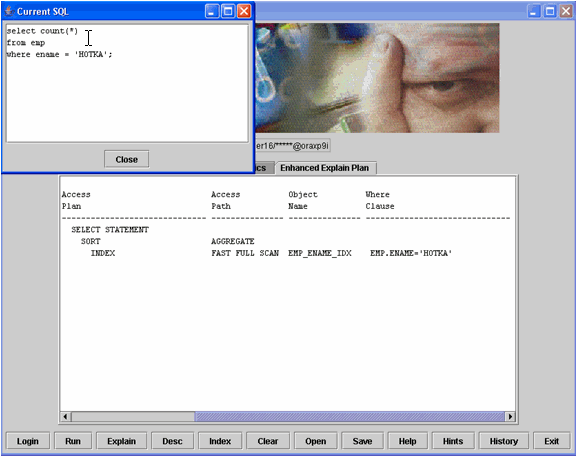The image size is (577, 457).
Task: Click the Explain button
Action: [x=121, y=441]
